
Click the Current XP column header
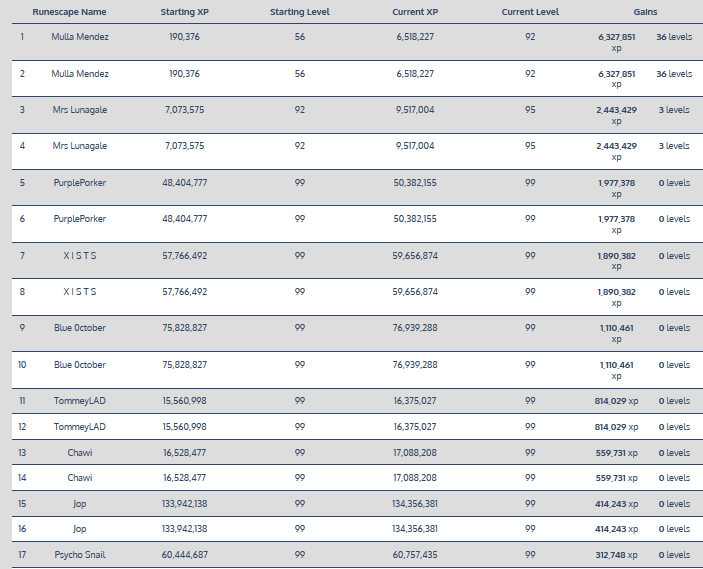(x=414, y=12)
